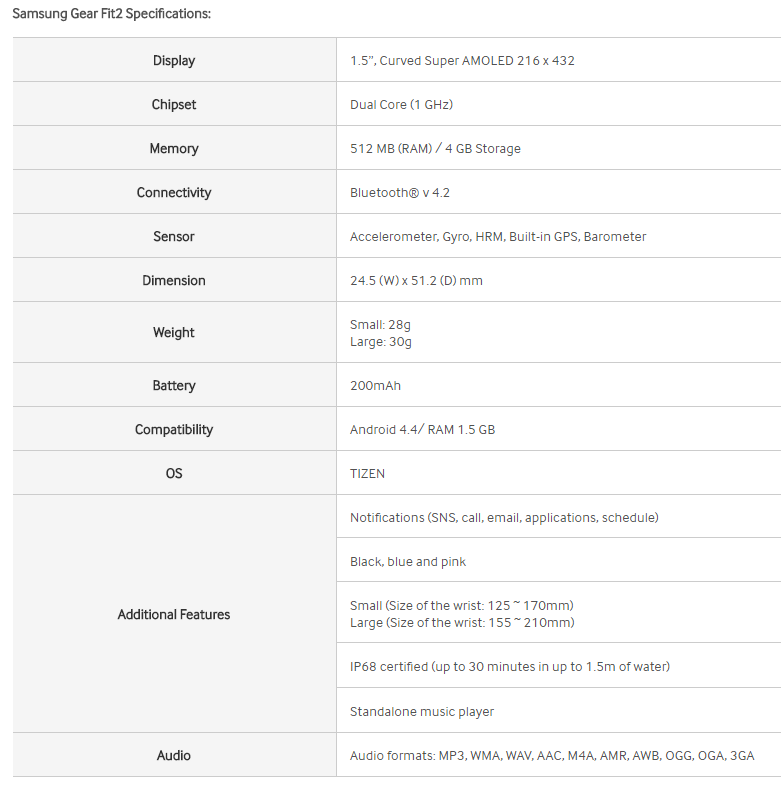
Task: Select the Display row label
Action: (x=174, y=61)
